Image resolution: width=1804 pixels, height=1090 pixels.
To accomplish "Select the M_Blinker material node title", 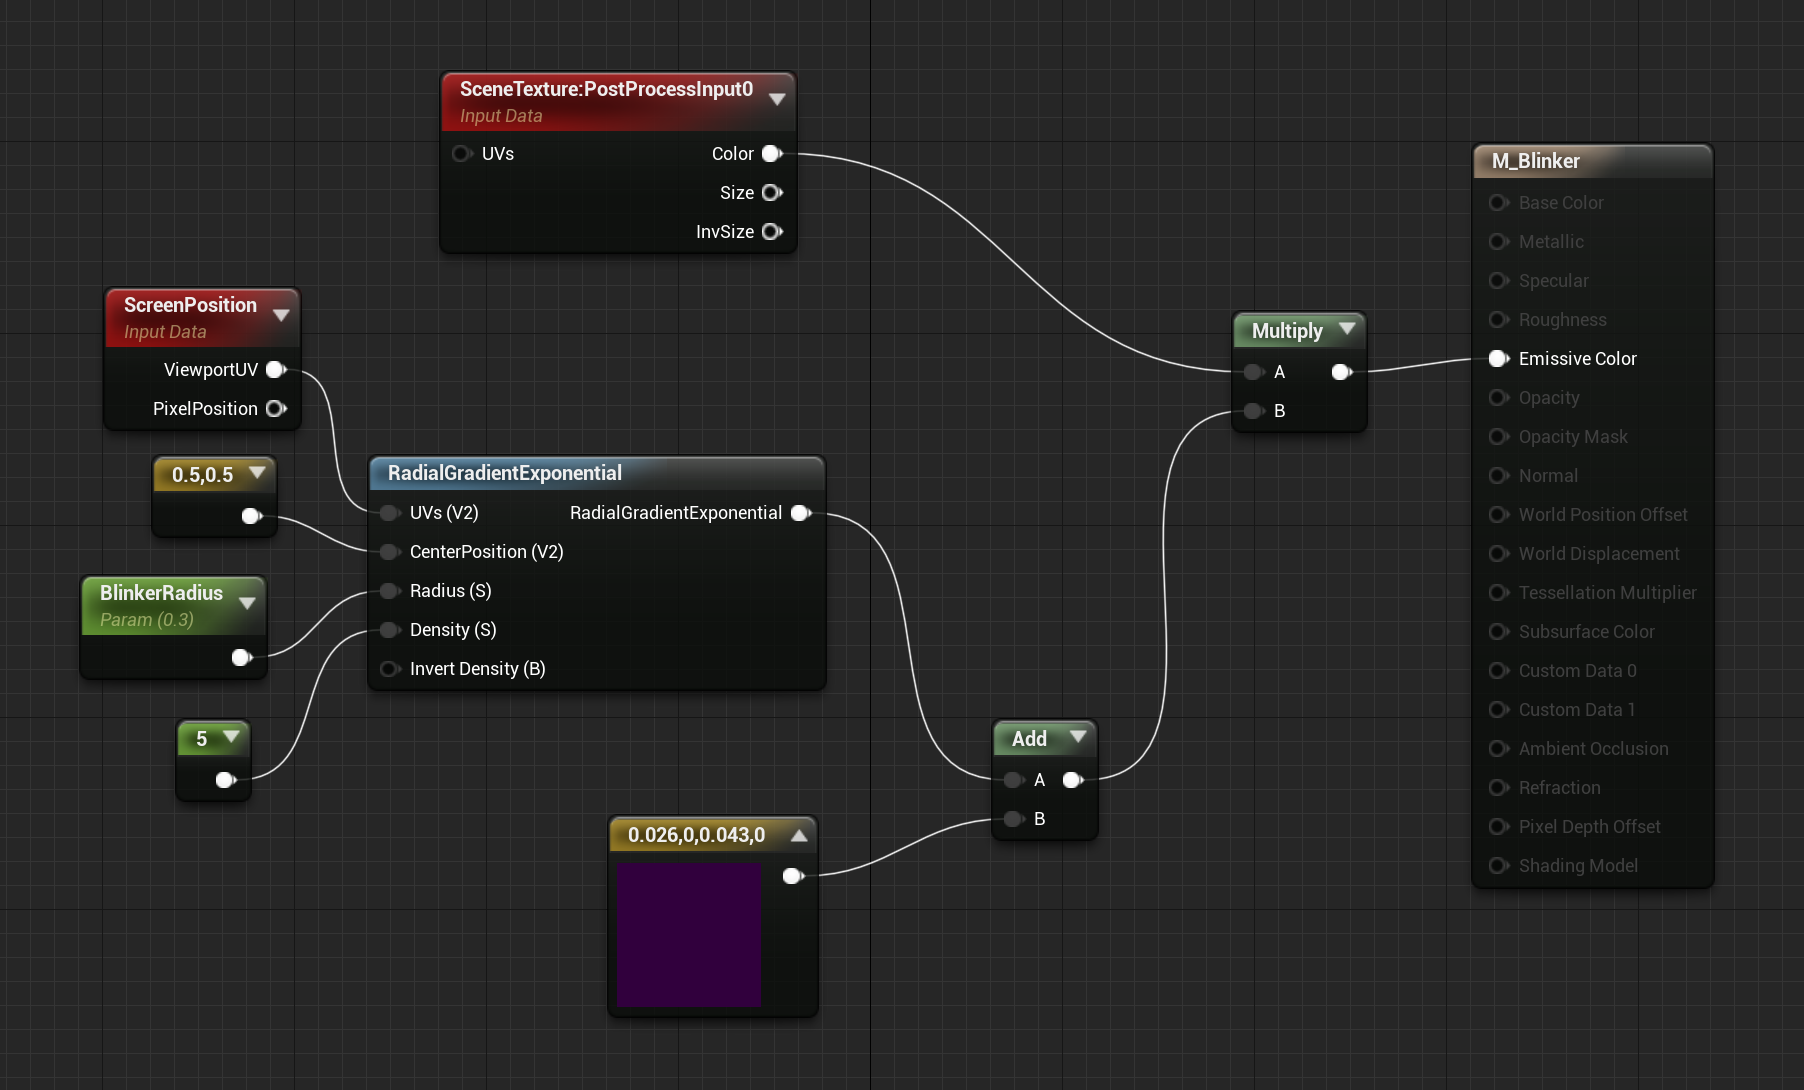I will tap(1536, 161).
